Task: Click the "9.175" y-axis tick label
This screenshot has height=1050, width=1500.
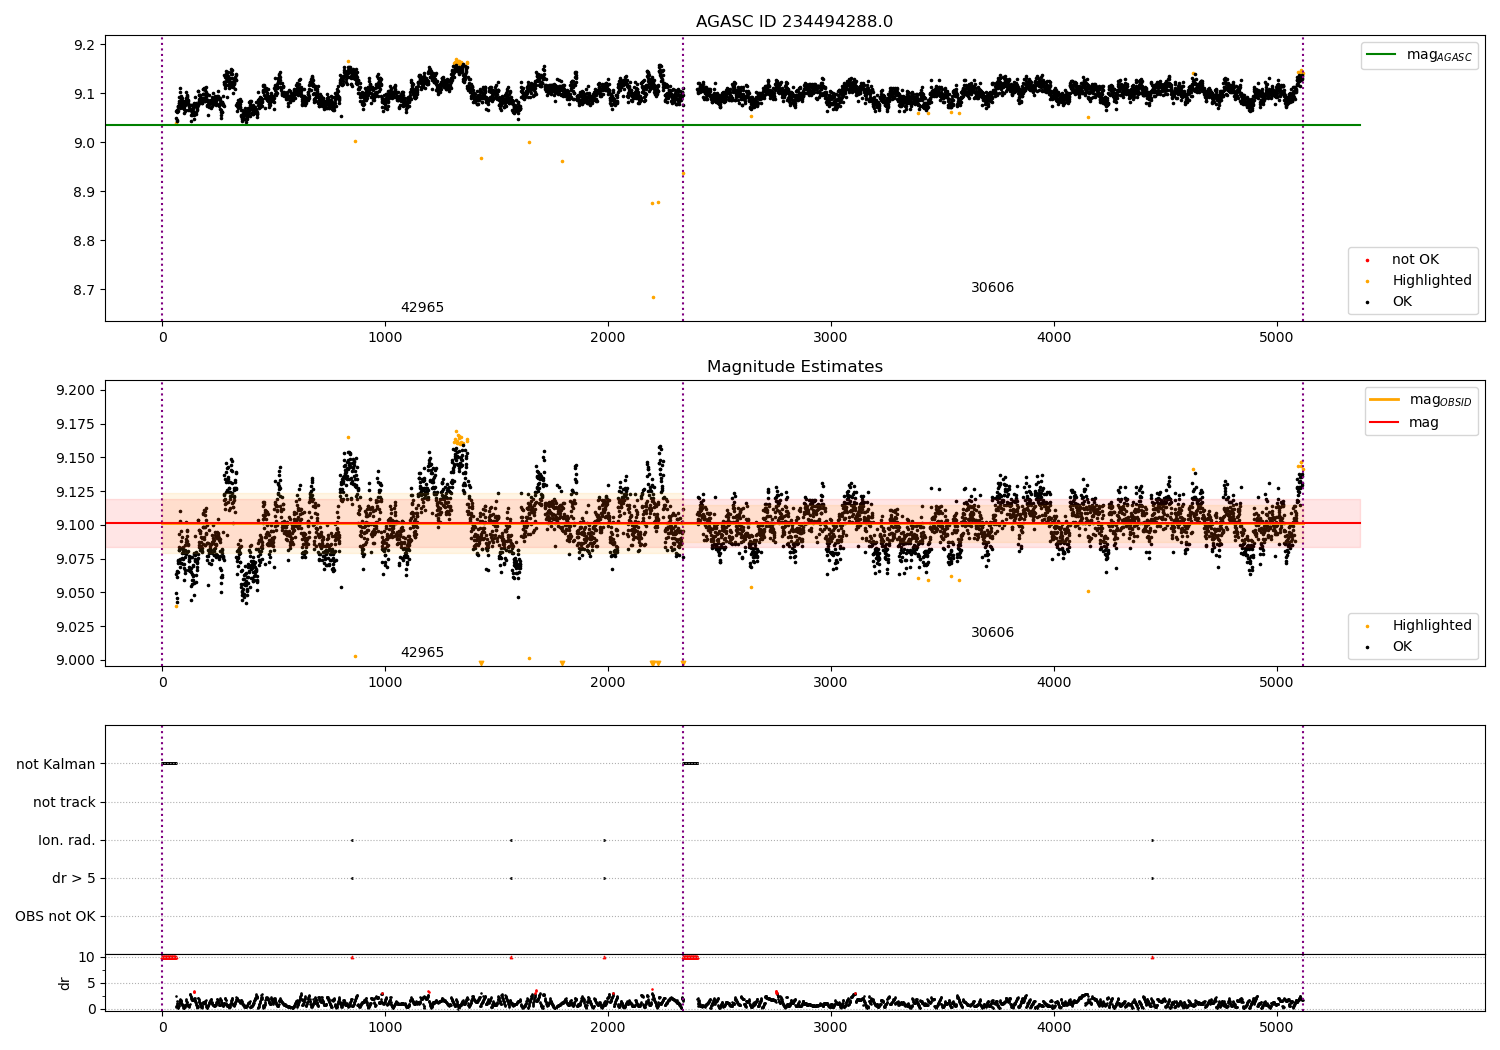Action: coord(77,424)
